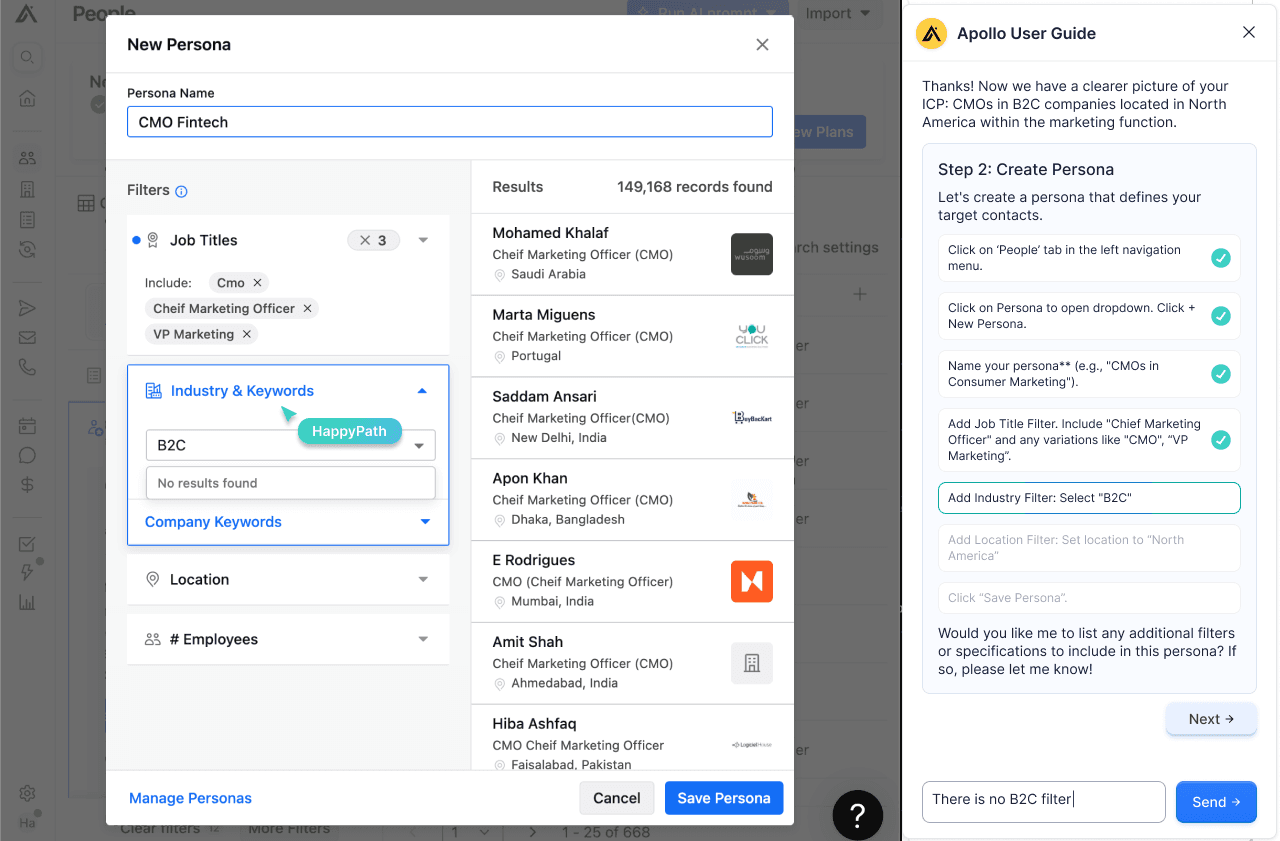Screen dimensions: 1280x841
Task: Click the Filters info icon
Action: point(181,191)
